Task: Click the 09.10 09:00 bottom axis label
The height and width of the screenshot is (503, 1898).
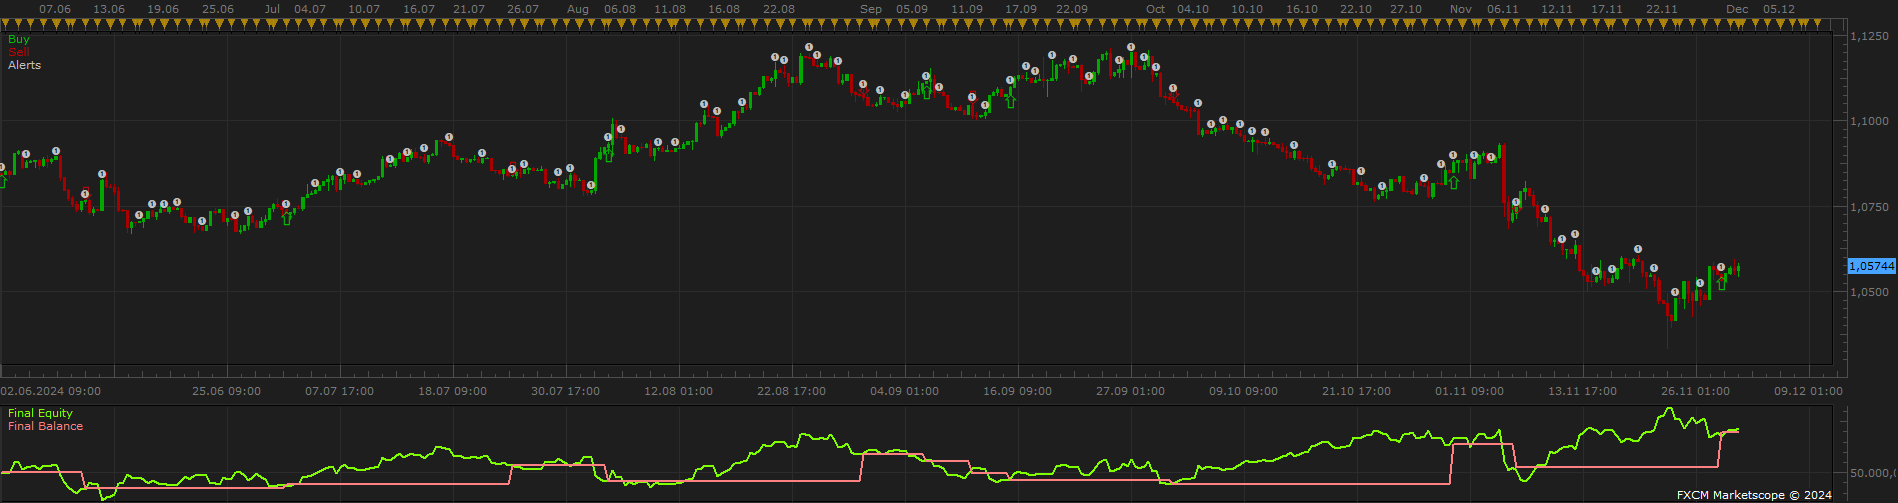Action: click(1244, 391)
